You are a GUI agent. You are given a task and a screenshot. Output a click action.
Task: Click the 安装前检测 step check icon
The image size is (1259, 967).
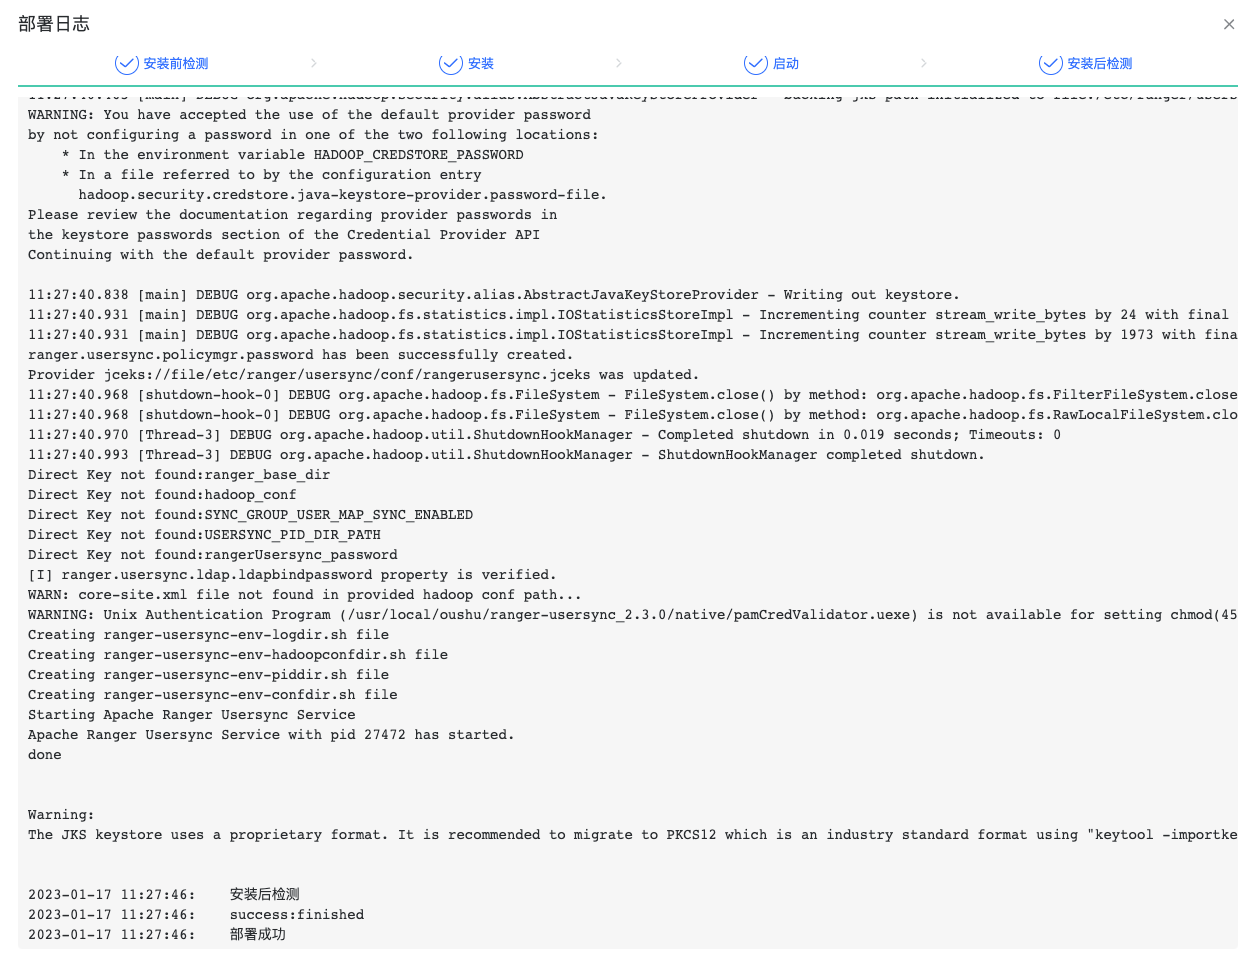point(127,64)
